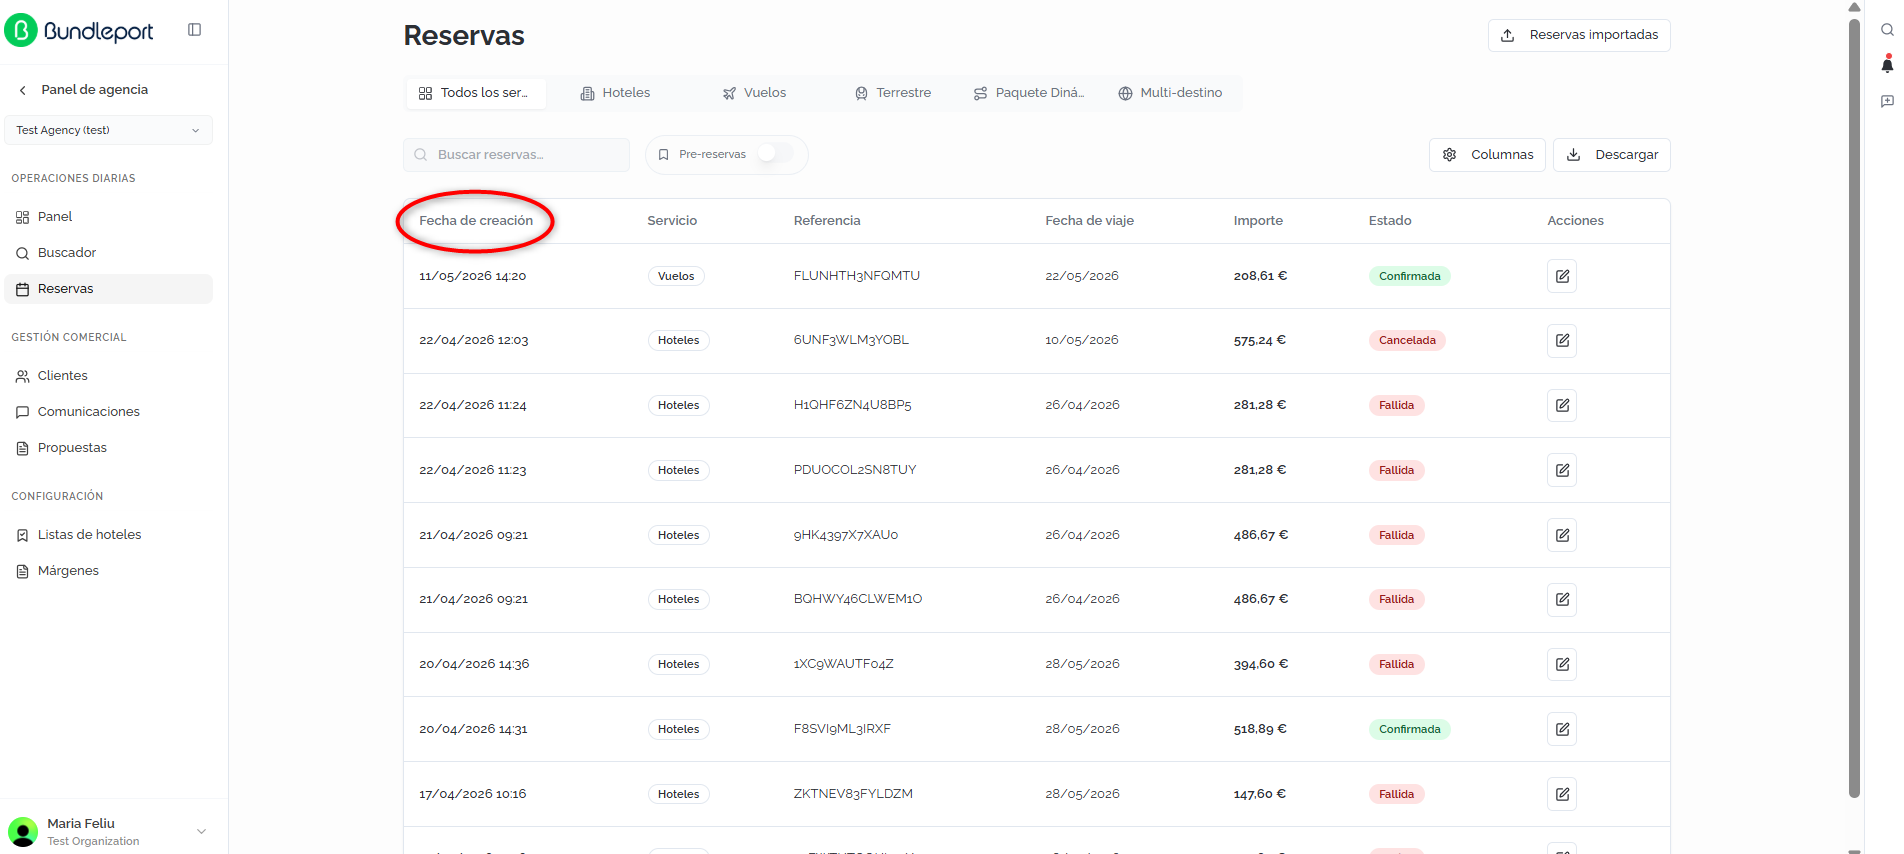Switch to Paquete Dinámico tab
Viewport: 1904px width, 854px height.
click(x=1029, y=93)
